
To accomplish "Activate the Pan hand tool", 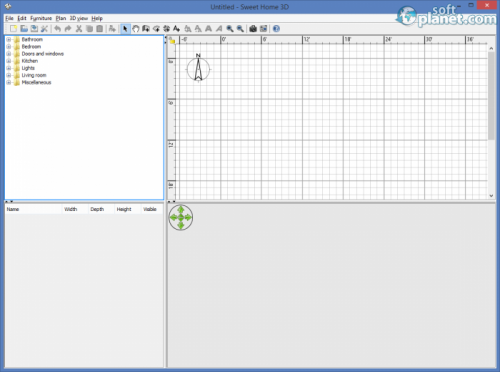I will (x=135, y=29).
